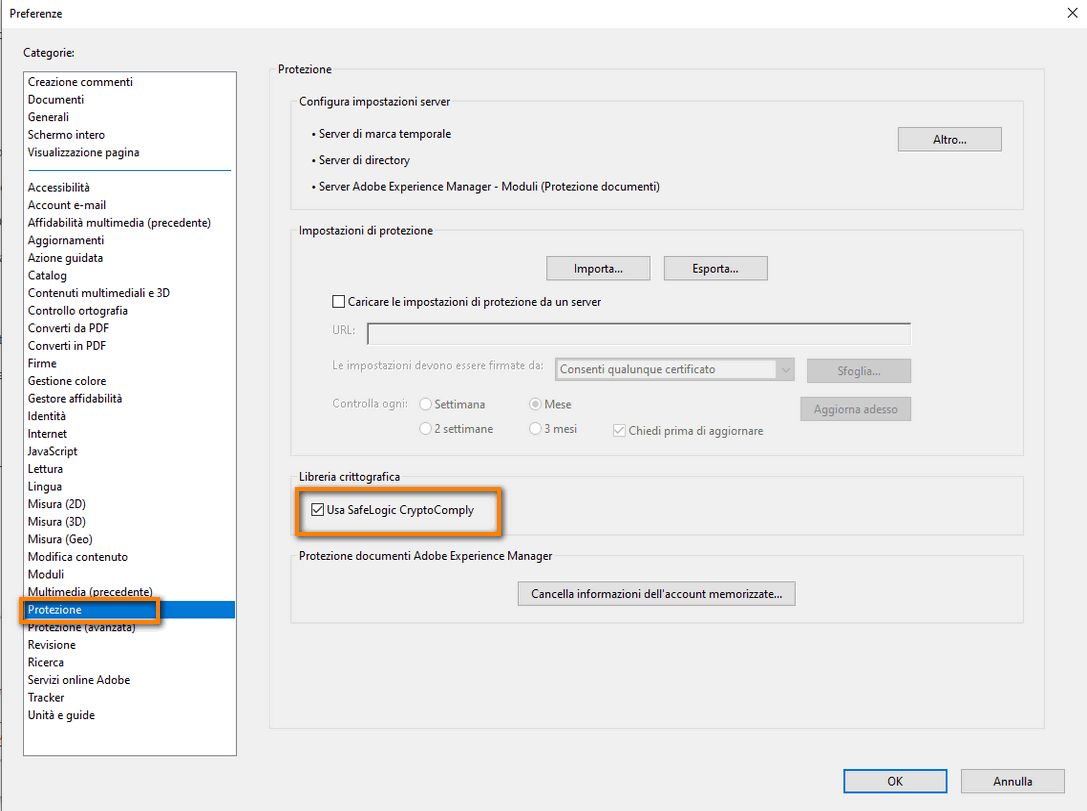
Task: Select Misura (Geo) category
Action: point(60,539)
